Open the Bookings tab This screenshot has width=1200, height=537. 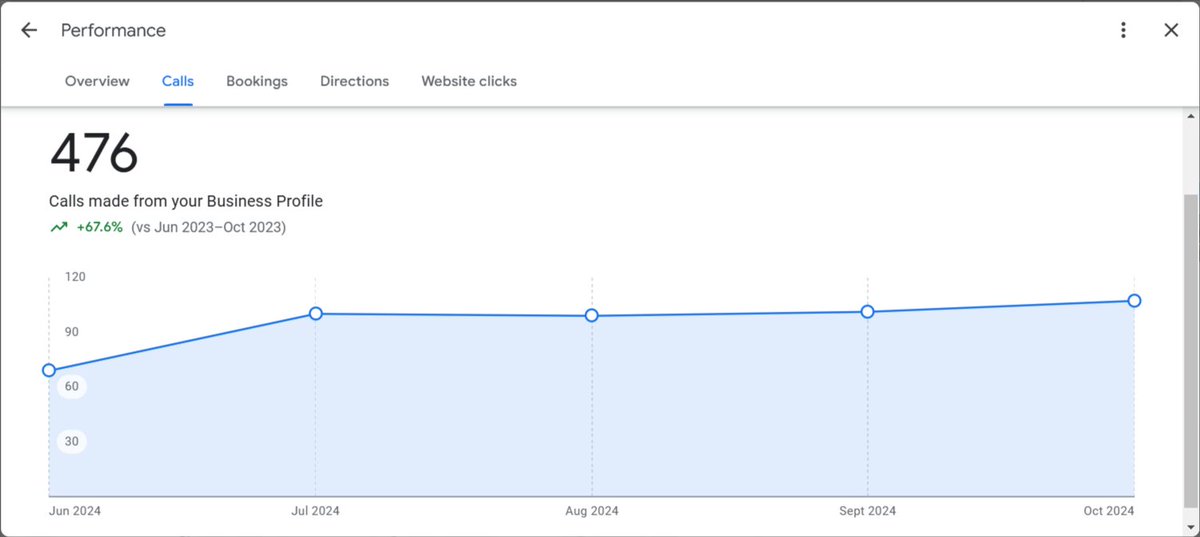click(257, 81)
